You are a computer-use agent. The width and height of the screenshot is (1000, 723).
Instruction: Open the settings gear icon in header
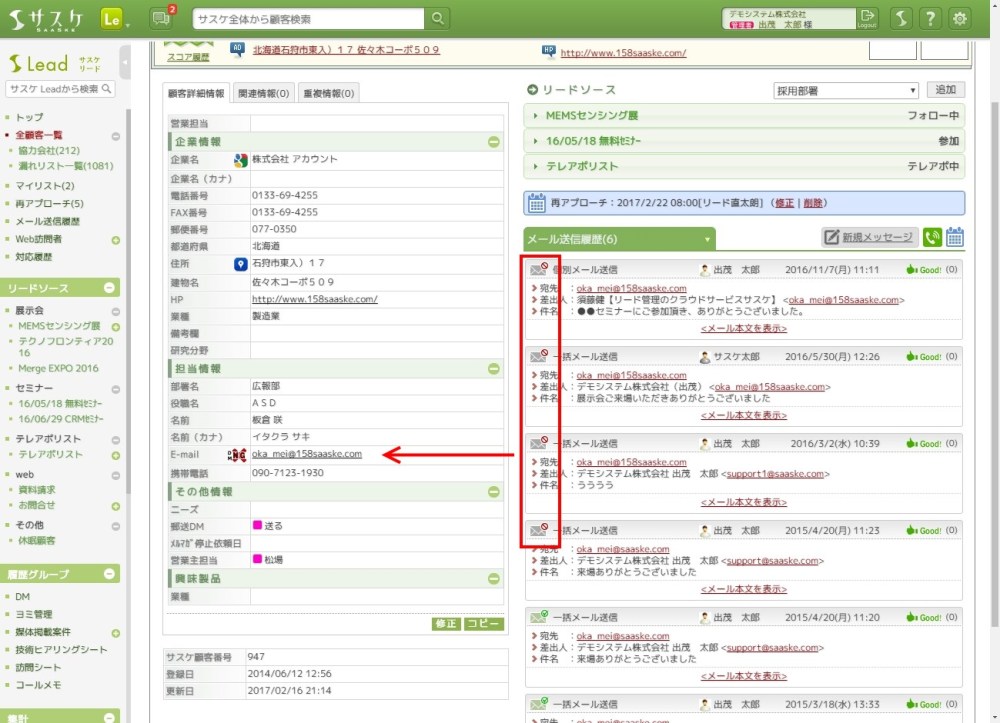(960, 19)
